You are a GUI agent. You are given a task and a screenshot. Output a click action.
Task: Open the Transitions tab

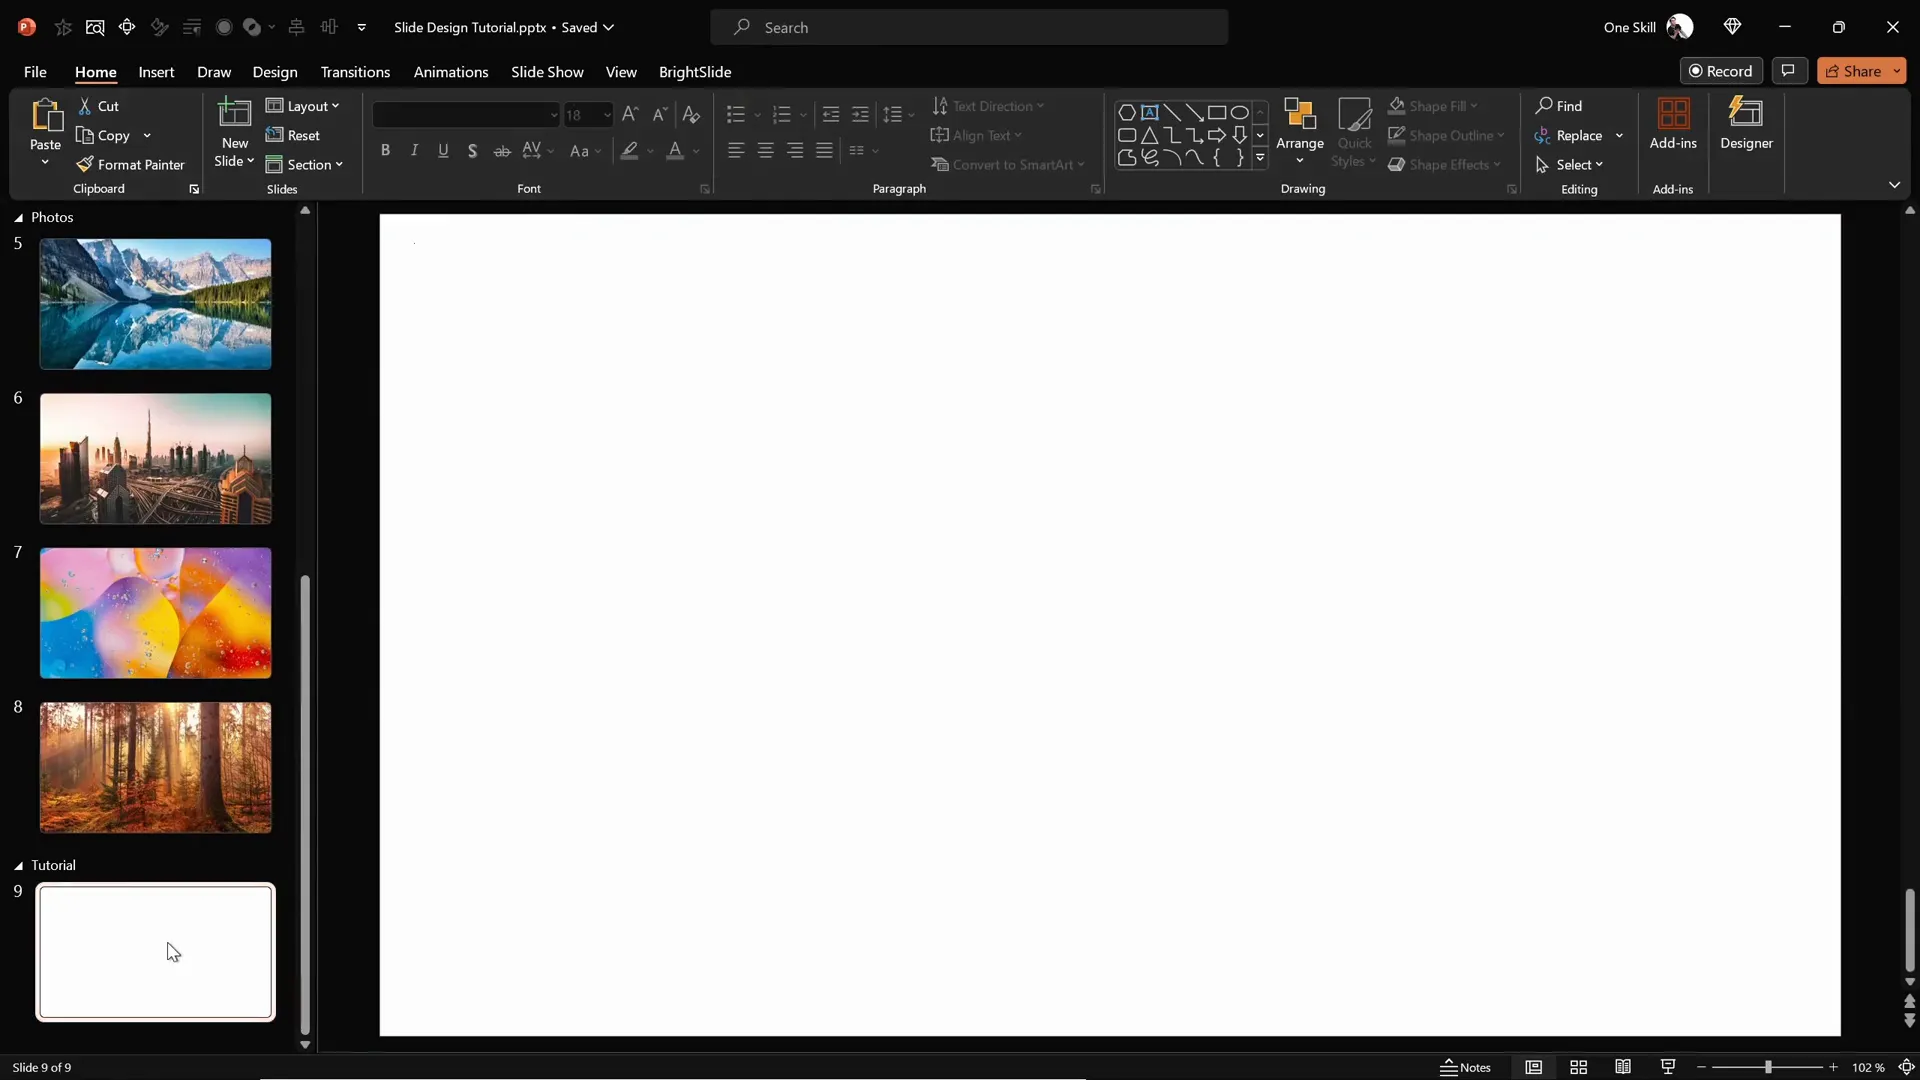click(355, 72)
